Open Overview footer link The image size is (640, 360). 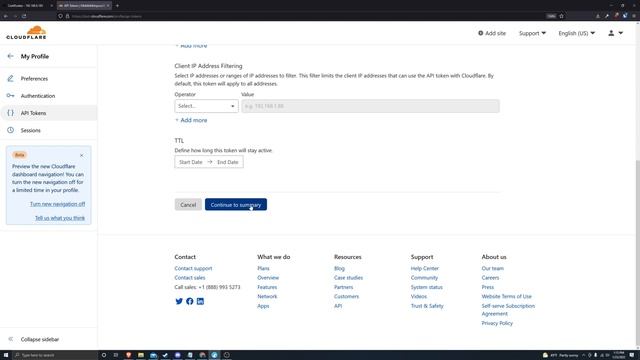tap(268, 278)
